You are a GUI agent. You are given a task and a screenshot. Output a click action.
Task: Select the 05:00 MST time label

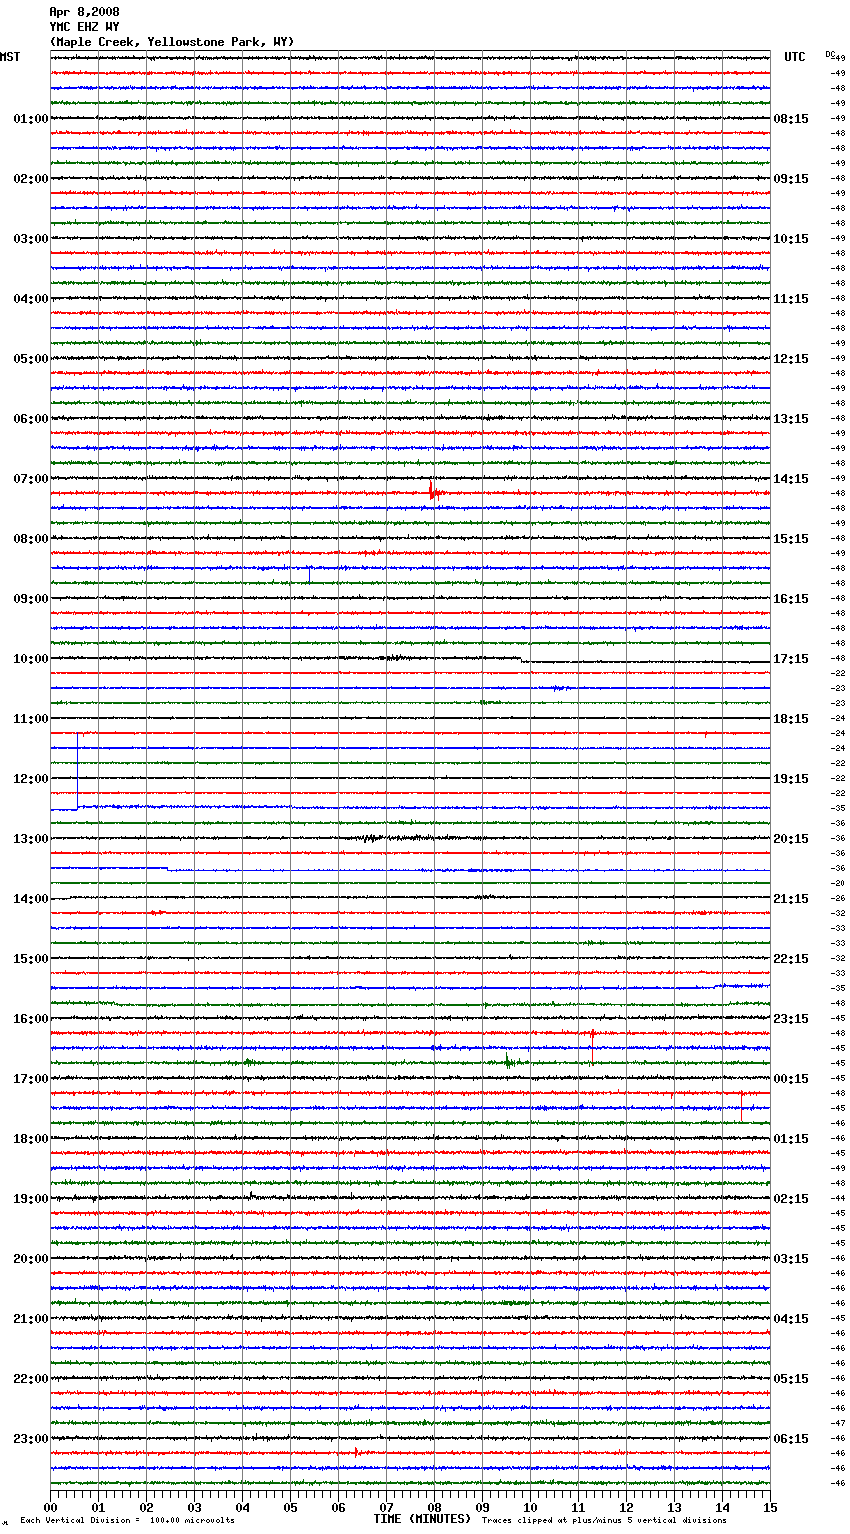coord(31,359)
